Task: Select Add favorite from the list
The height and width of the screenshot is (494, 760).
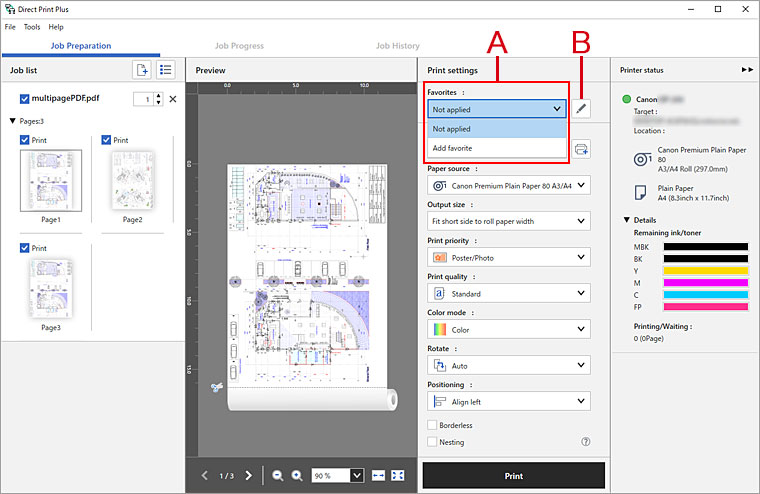Action: (452, 148)
